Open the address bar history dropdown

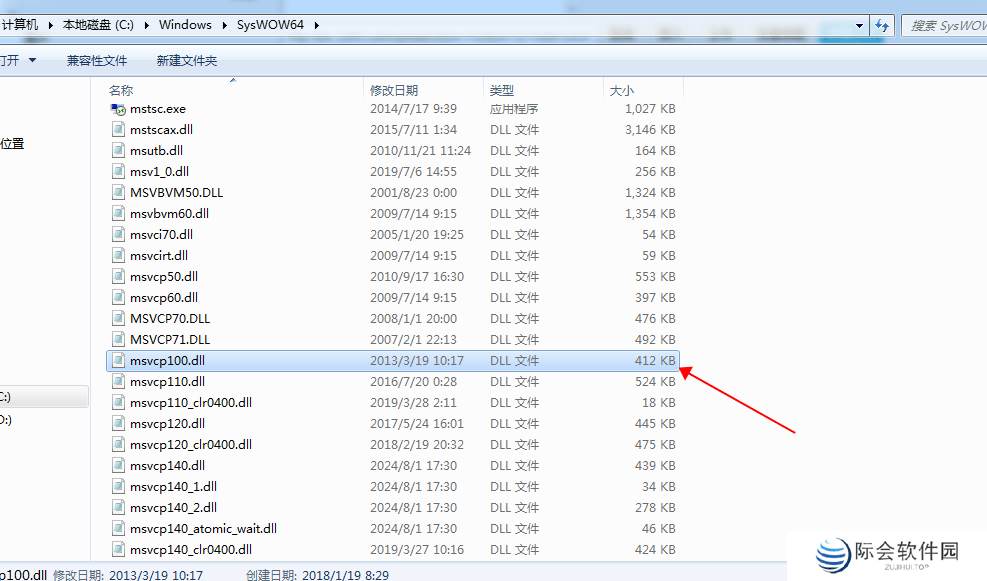[x=859, y=25]
